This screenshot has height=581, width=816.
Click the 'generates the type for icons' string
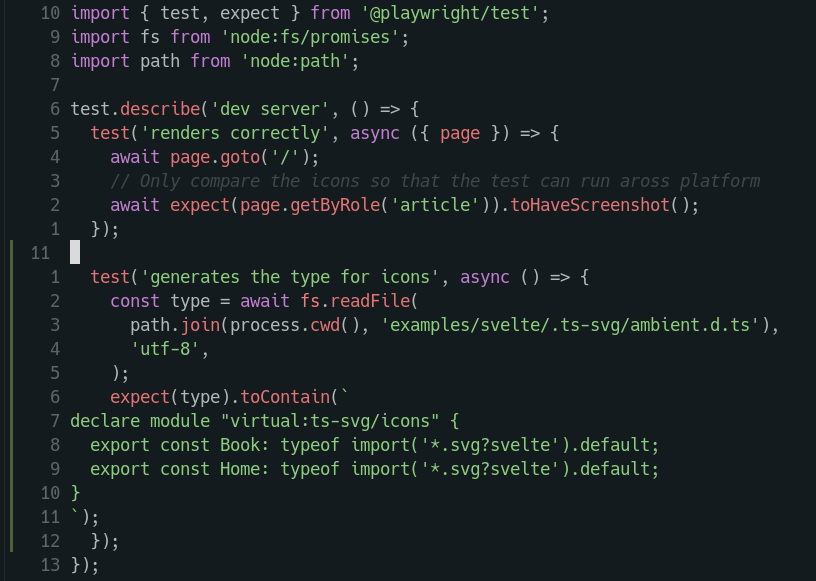pyautogui.click(x=290, y=276)
